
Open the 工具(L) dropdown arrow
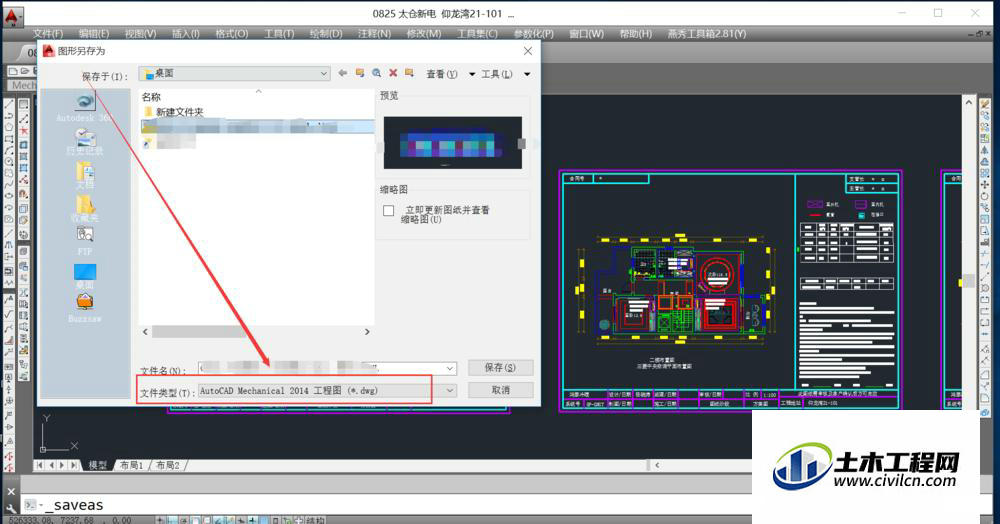(527, 74)
